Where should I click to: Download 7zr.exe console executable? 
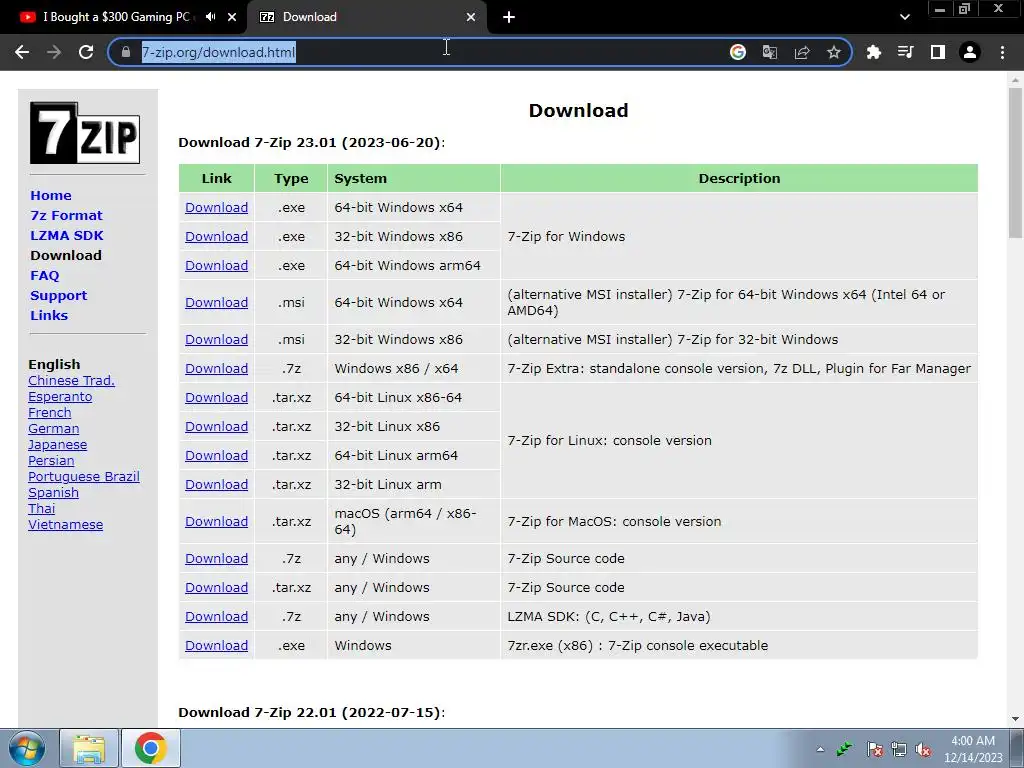point(216,646)
